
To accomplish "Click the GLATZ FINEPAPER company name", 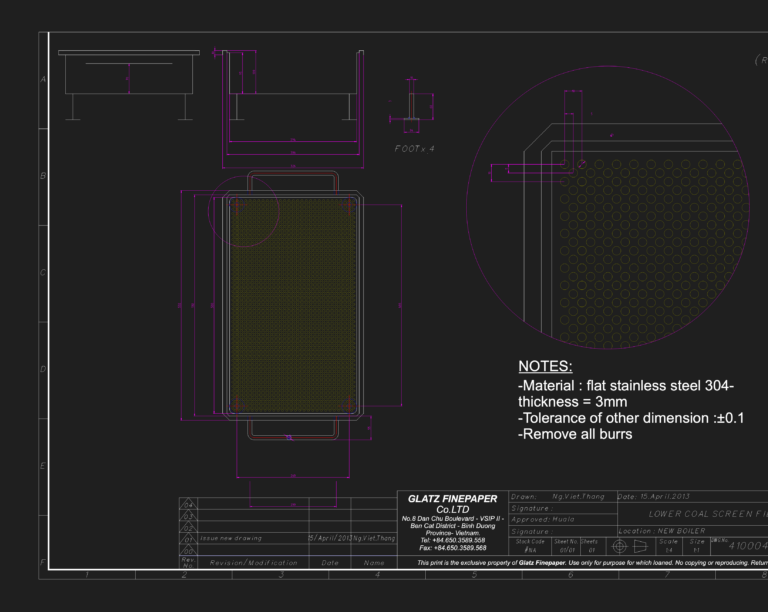I will [453, 499].
